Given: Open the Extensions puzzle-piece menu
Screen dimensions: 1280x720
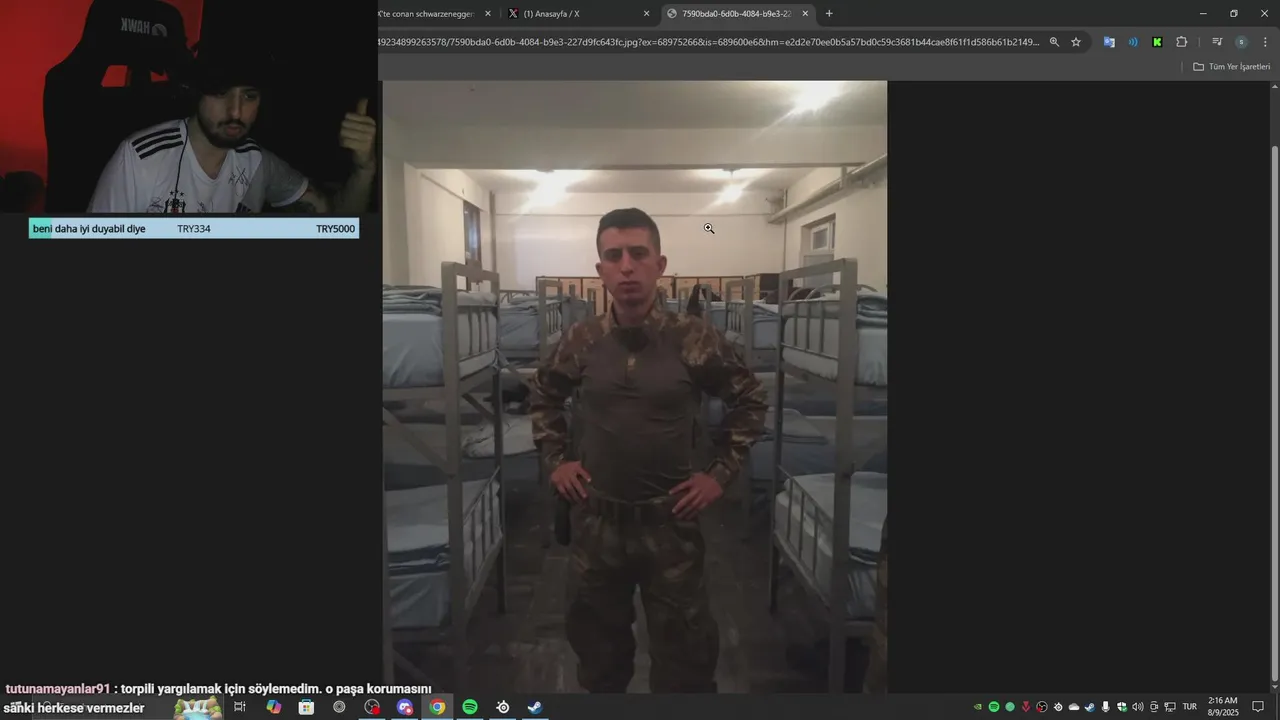Looking at the screenshot, I should point(1181,42).
